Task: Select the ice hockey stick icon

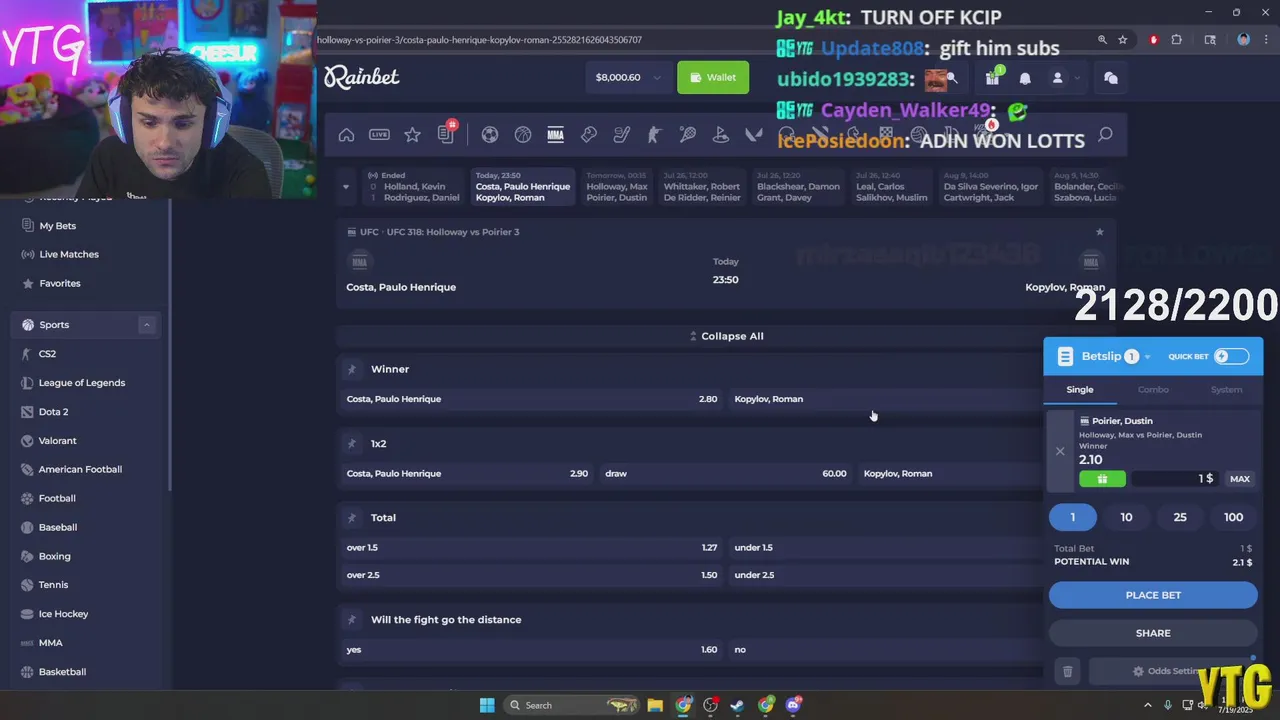Action: (621, 135)
